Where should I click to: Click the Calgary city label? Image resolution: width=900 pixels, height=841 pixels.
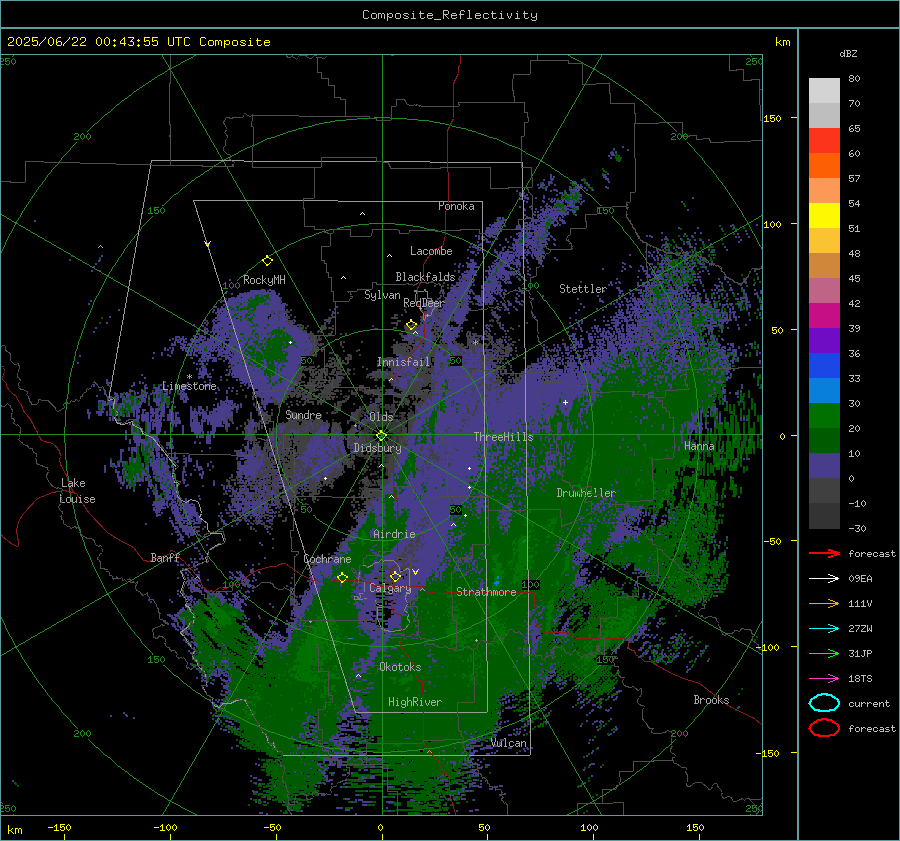pyautogui.click(x=390, y=588)
